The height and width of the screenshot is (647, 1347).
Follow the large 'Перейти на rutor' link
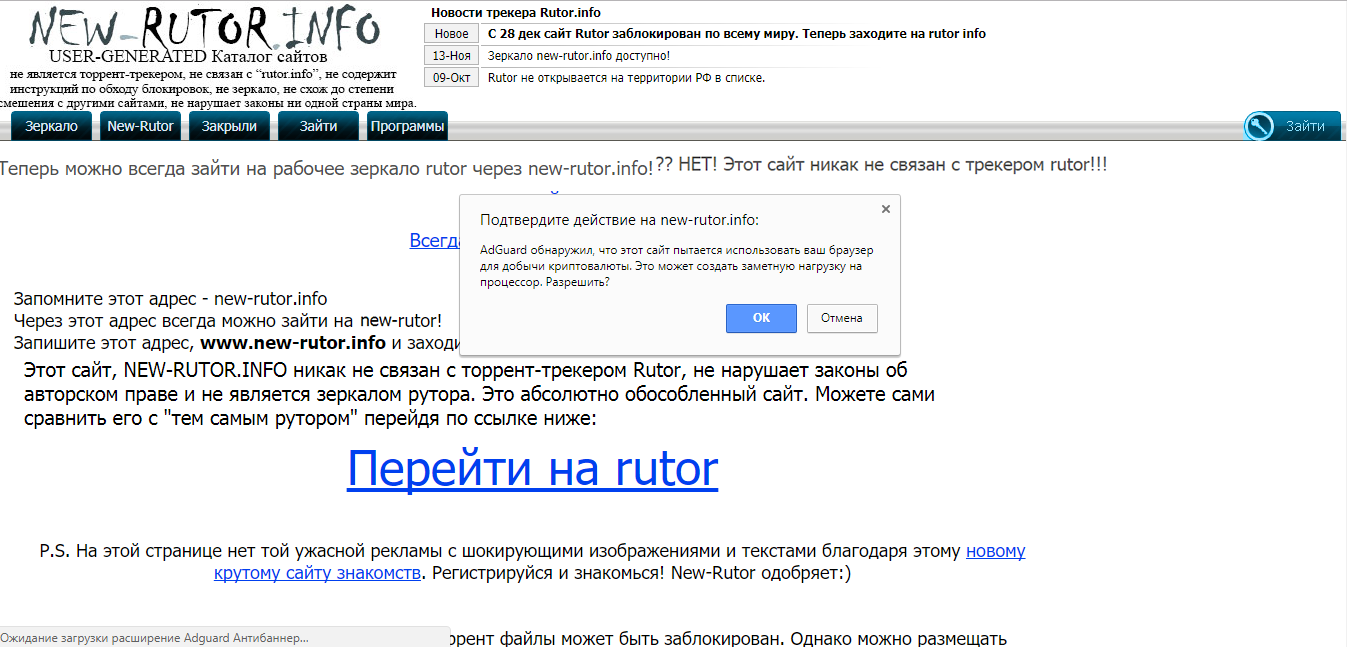coord(532,467)
